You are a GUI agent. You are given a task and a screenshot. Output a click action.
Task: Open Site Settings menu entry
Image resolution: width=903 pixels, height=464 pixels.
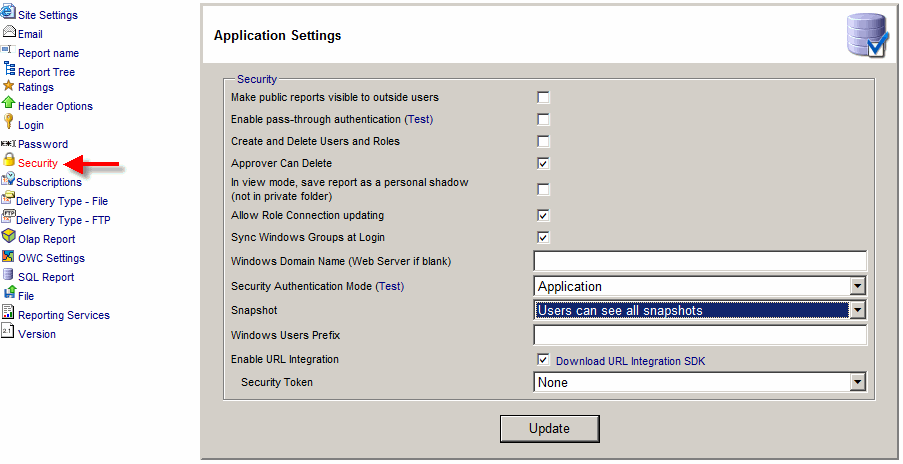click(x=48, y=15)
